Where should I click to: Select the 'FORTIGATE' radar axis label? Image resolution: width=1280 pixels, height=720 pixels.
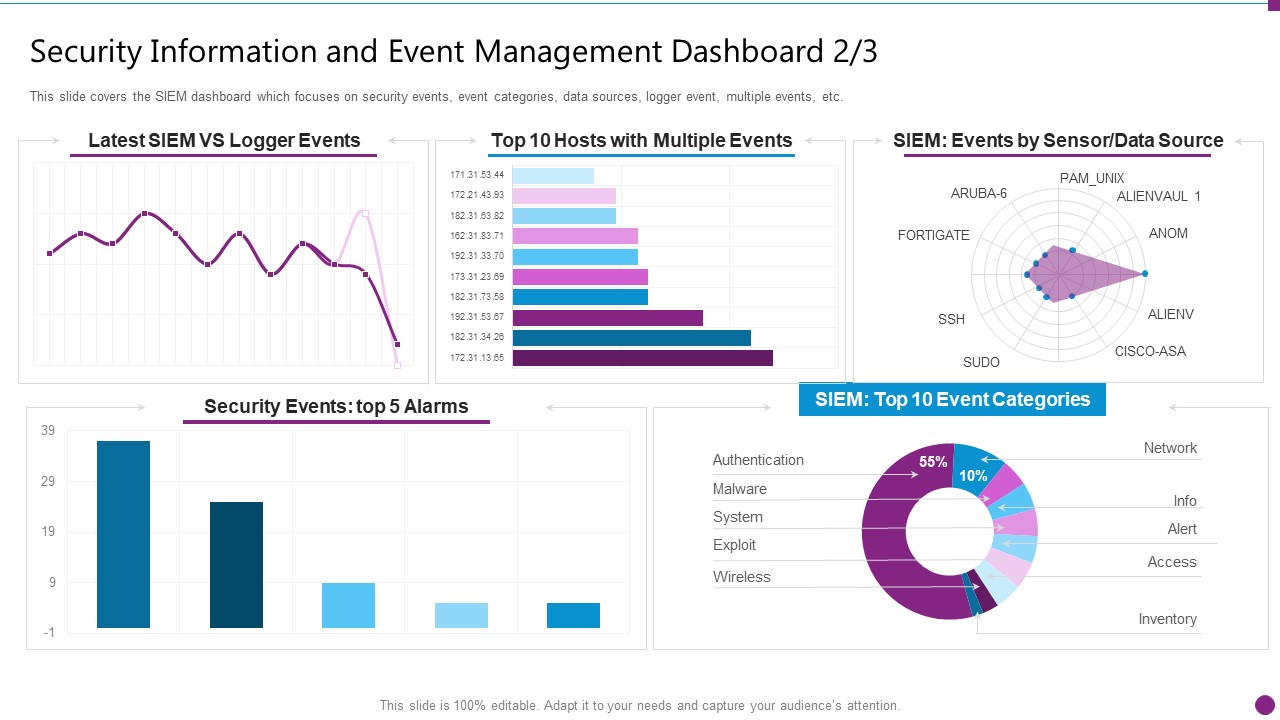pos(934,235)
